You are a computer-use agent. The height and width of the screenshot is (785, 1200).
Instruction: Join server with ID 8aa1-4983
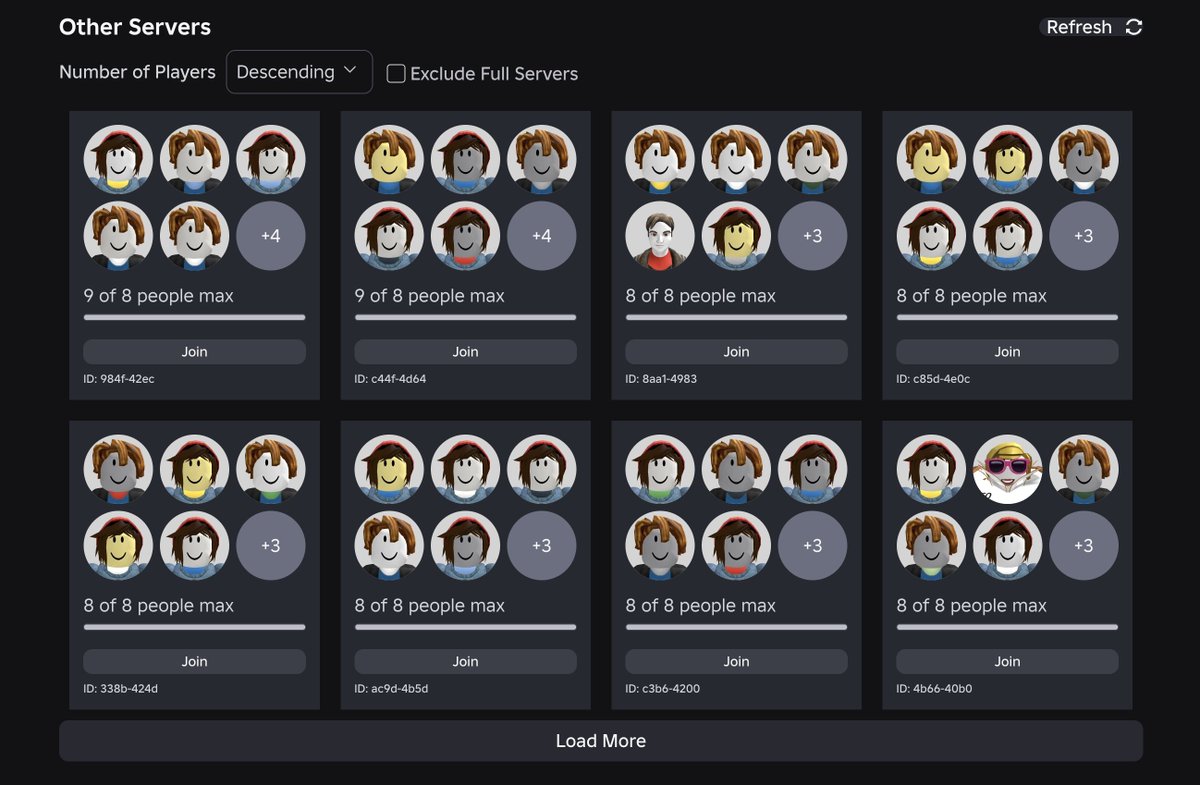(736, 352)
